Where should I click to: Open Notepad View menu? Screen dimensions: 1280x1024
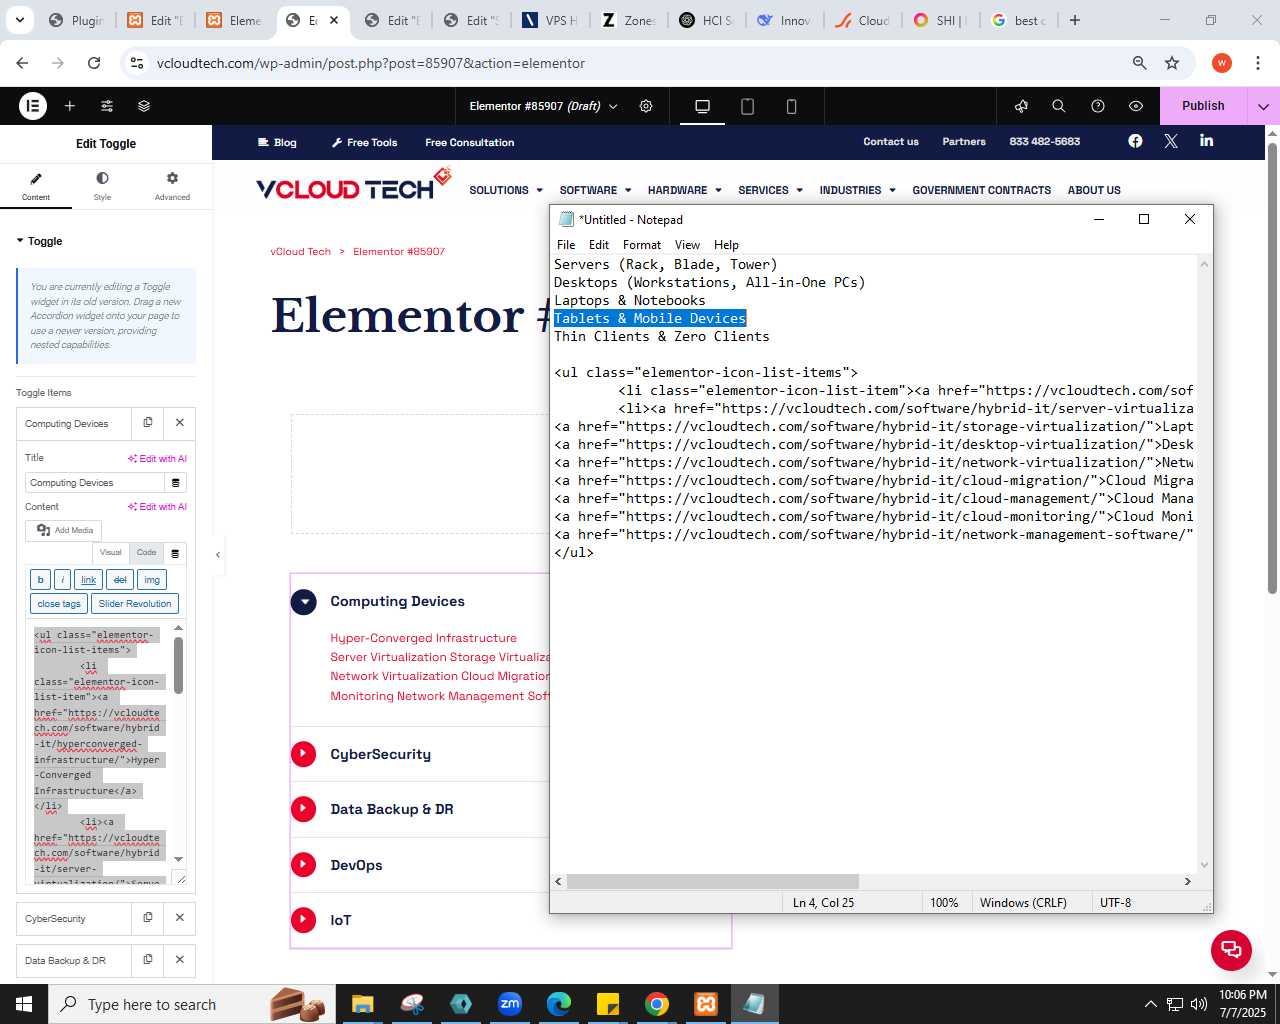[x=687, y=245]
